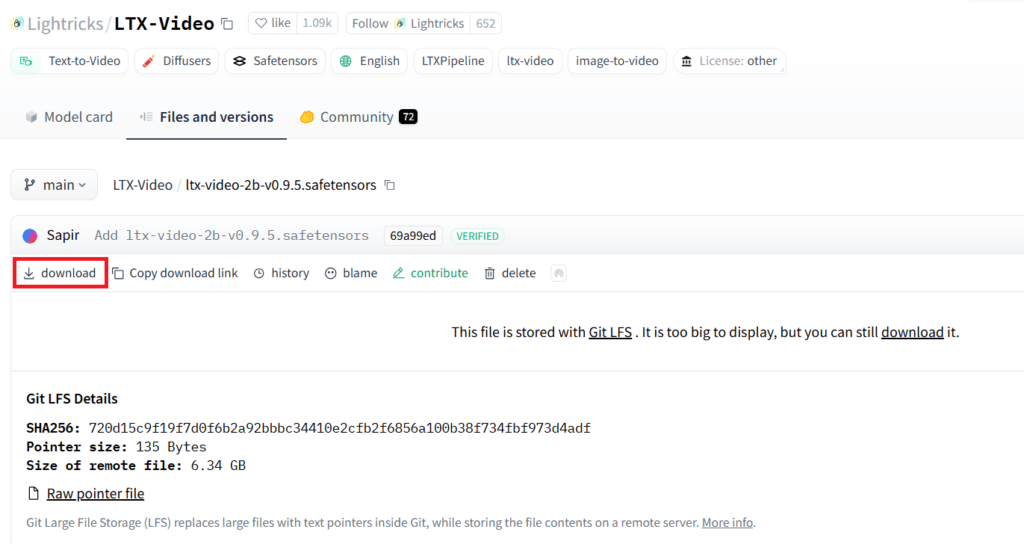This screenshot has width=1024, height=544.
Task: Click LTX-Video breadcrumb folder link
Action: [142, 185]
